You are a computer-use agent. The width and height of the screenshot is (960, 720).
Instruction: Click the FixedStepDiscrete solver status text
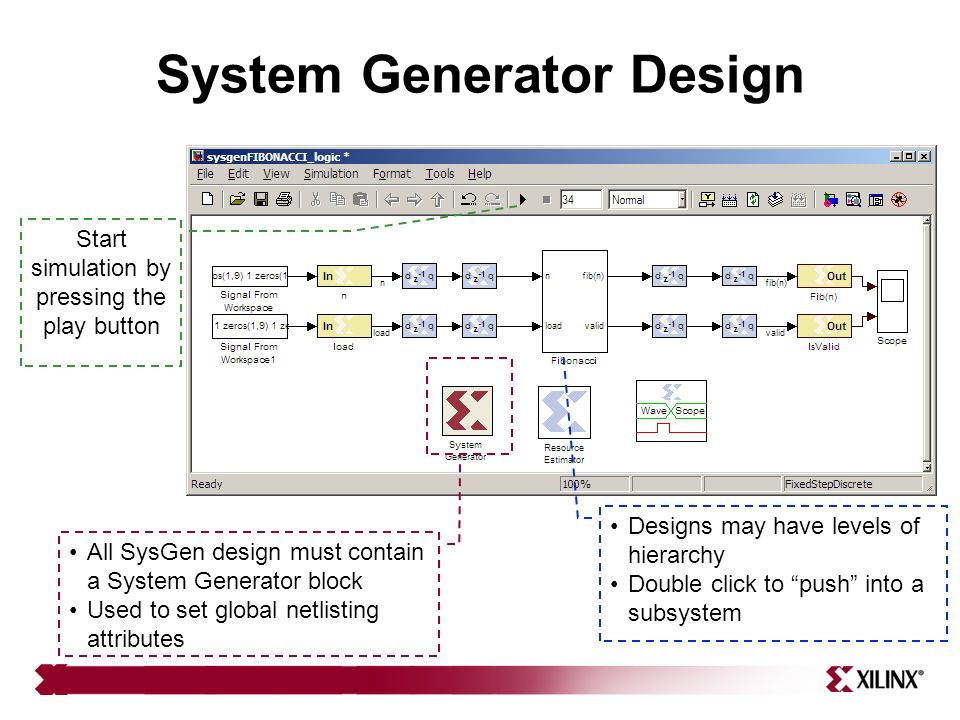point(828,484)
